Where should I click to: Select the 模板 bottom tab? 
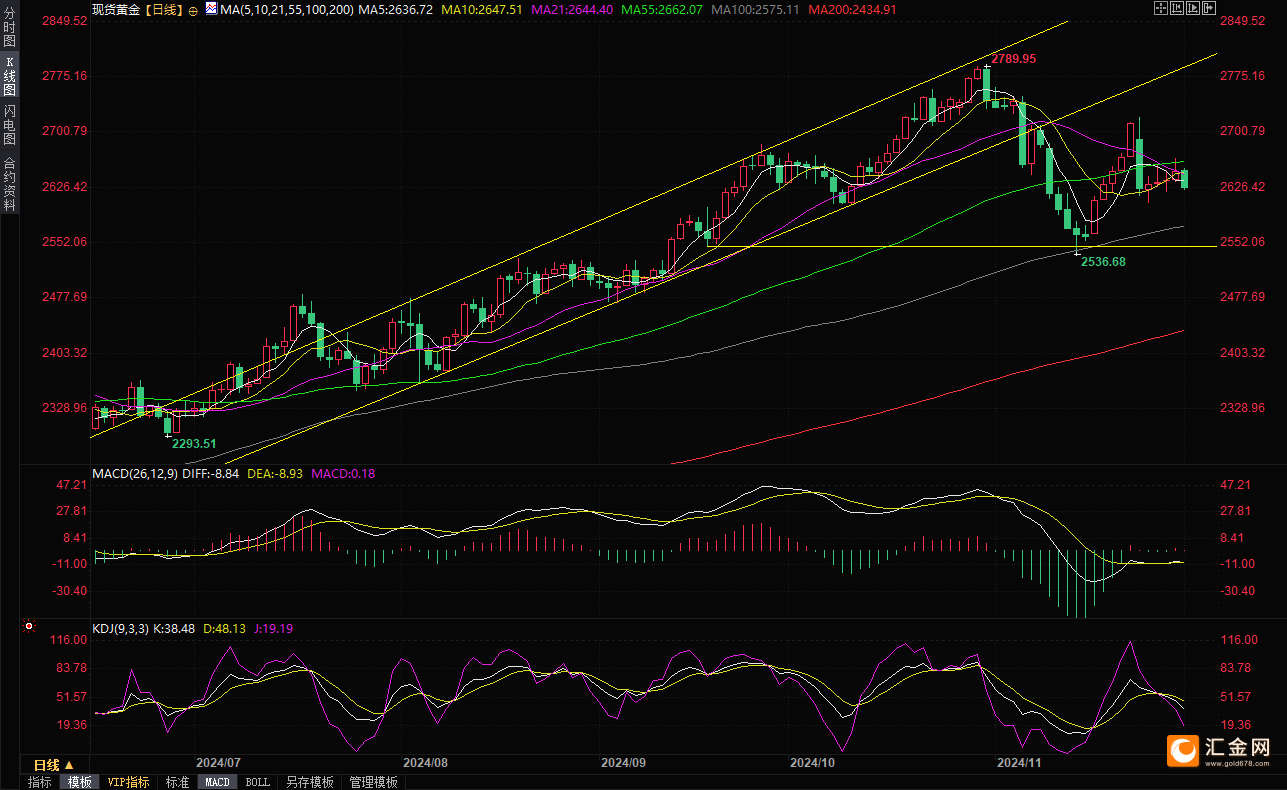click(80, 782)
